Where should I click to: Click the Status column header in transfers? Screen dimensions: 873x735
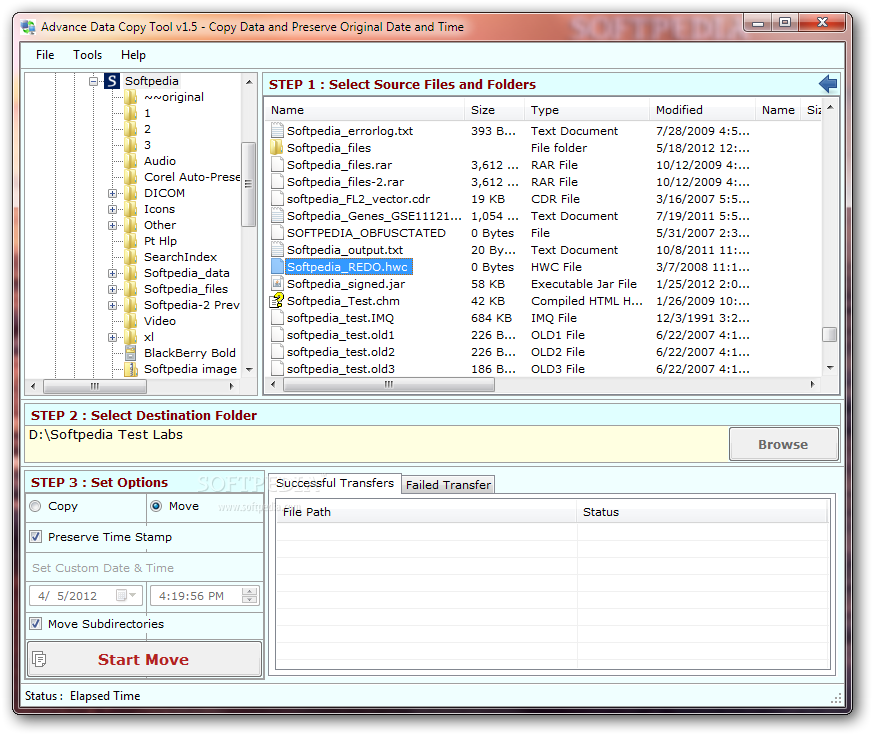point(702,512)
